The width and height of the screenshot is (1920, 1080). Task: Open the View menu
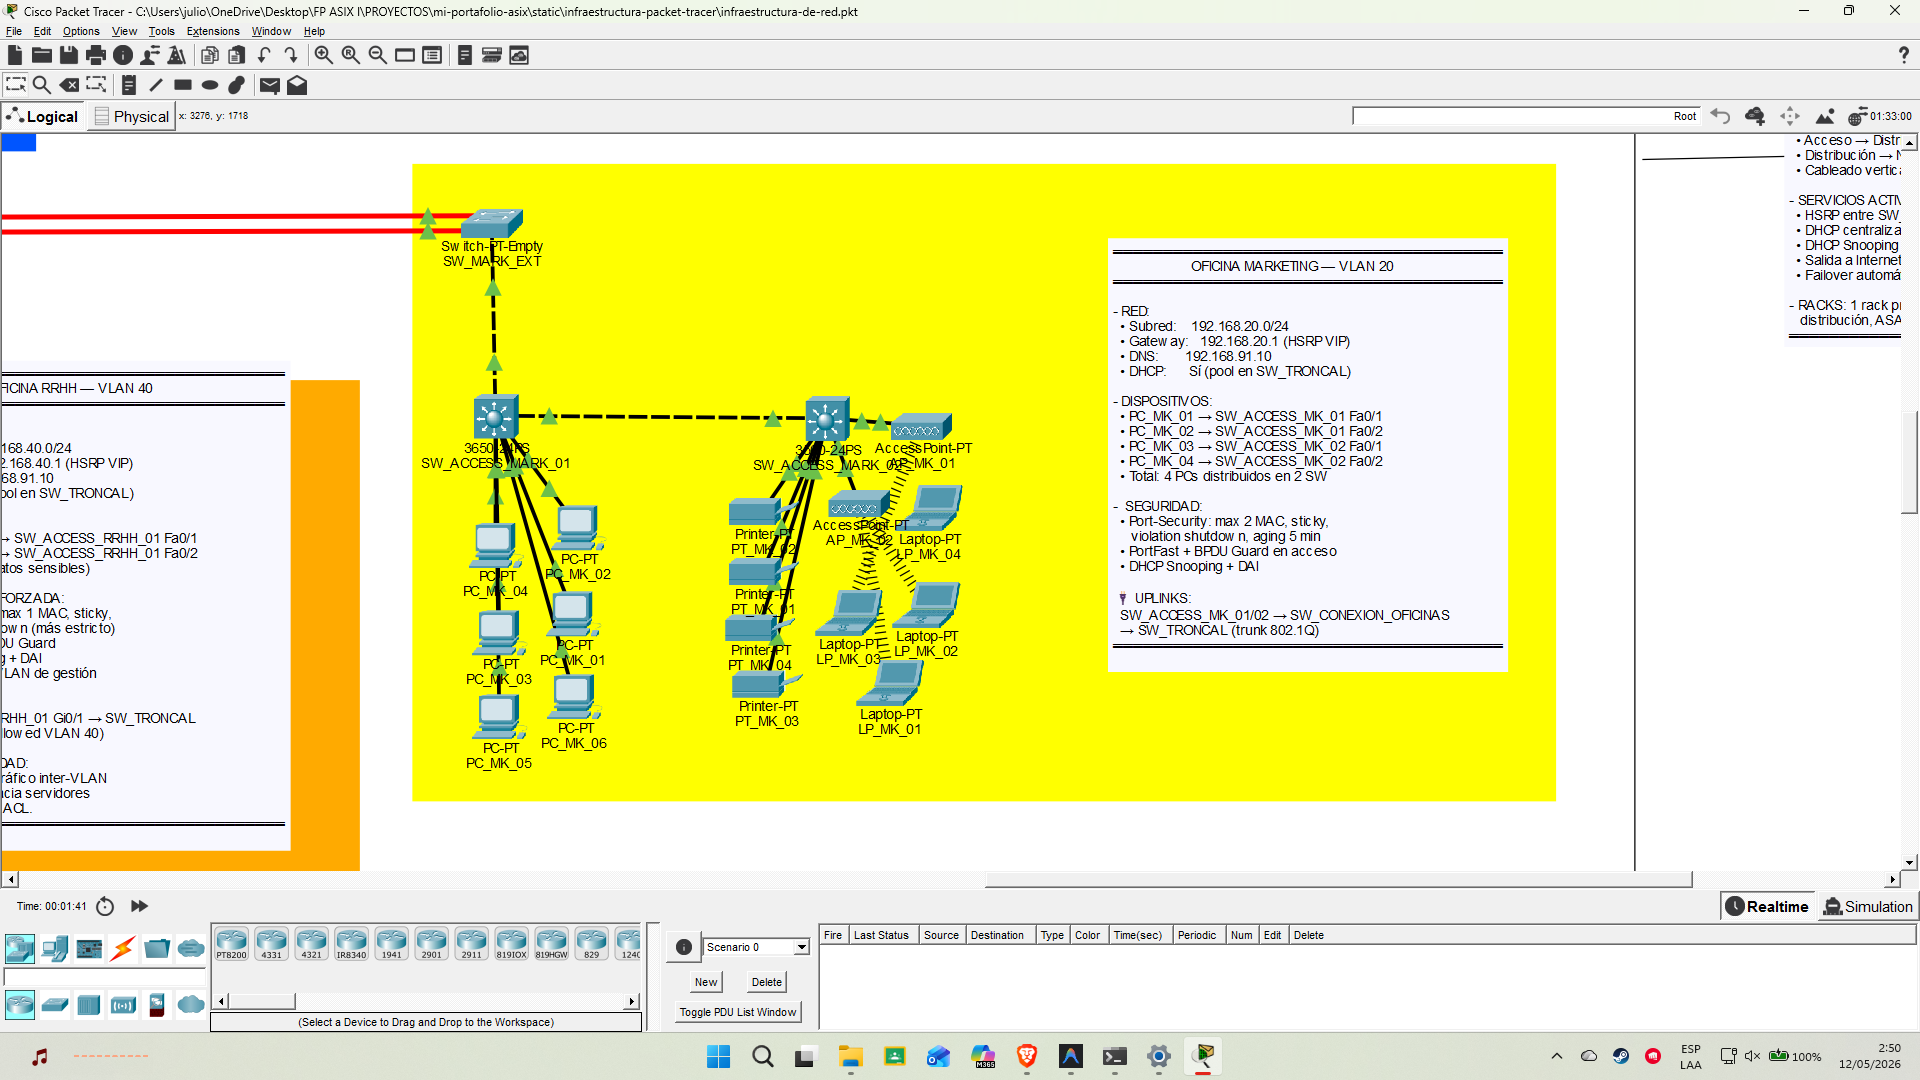[125, 31]
